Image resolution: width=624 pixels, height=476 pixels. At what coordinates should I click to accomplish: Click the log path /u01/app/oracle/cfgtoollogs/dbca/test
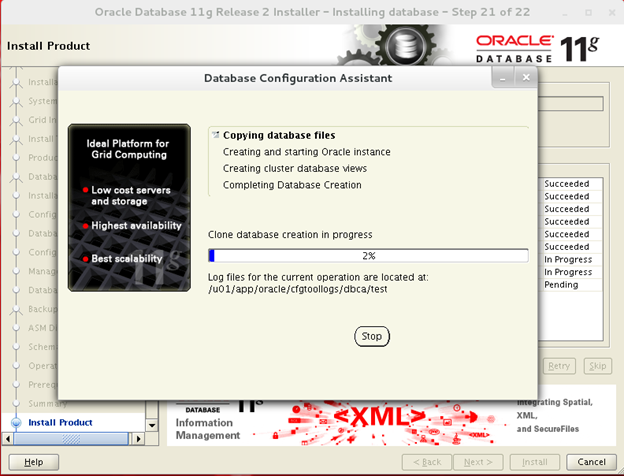298,289
